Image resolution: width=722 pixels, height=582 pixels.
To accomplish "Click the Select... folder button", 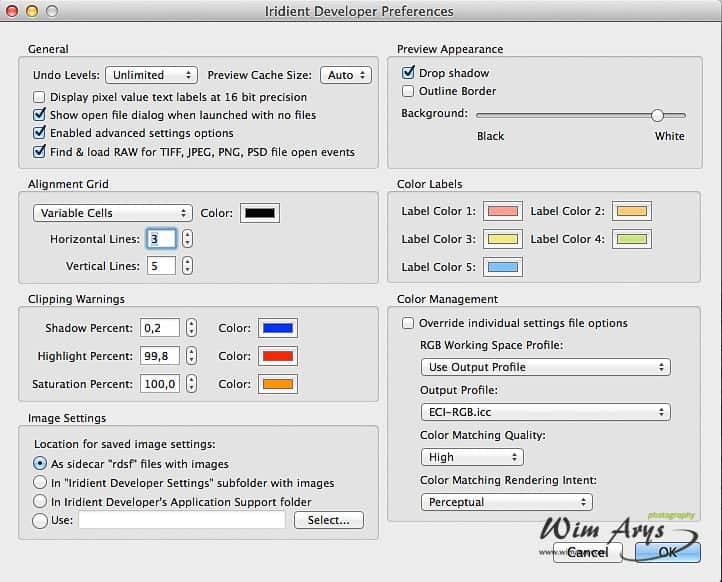I will (329, 520).
